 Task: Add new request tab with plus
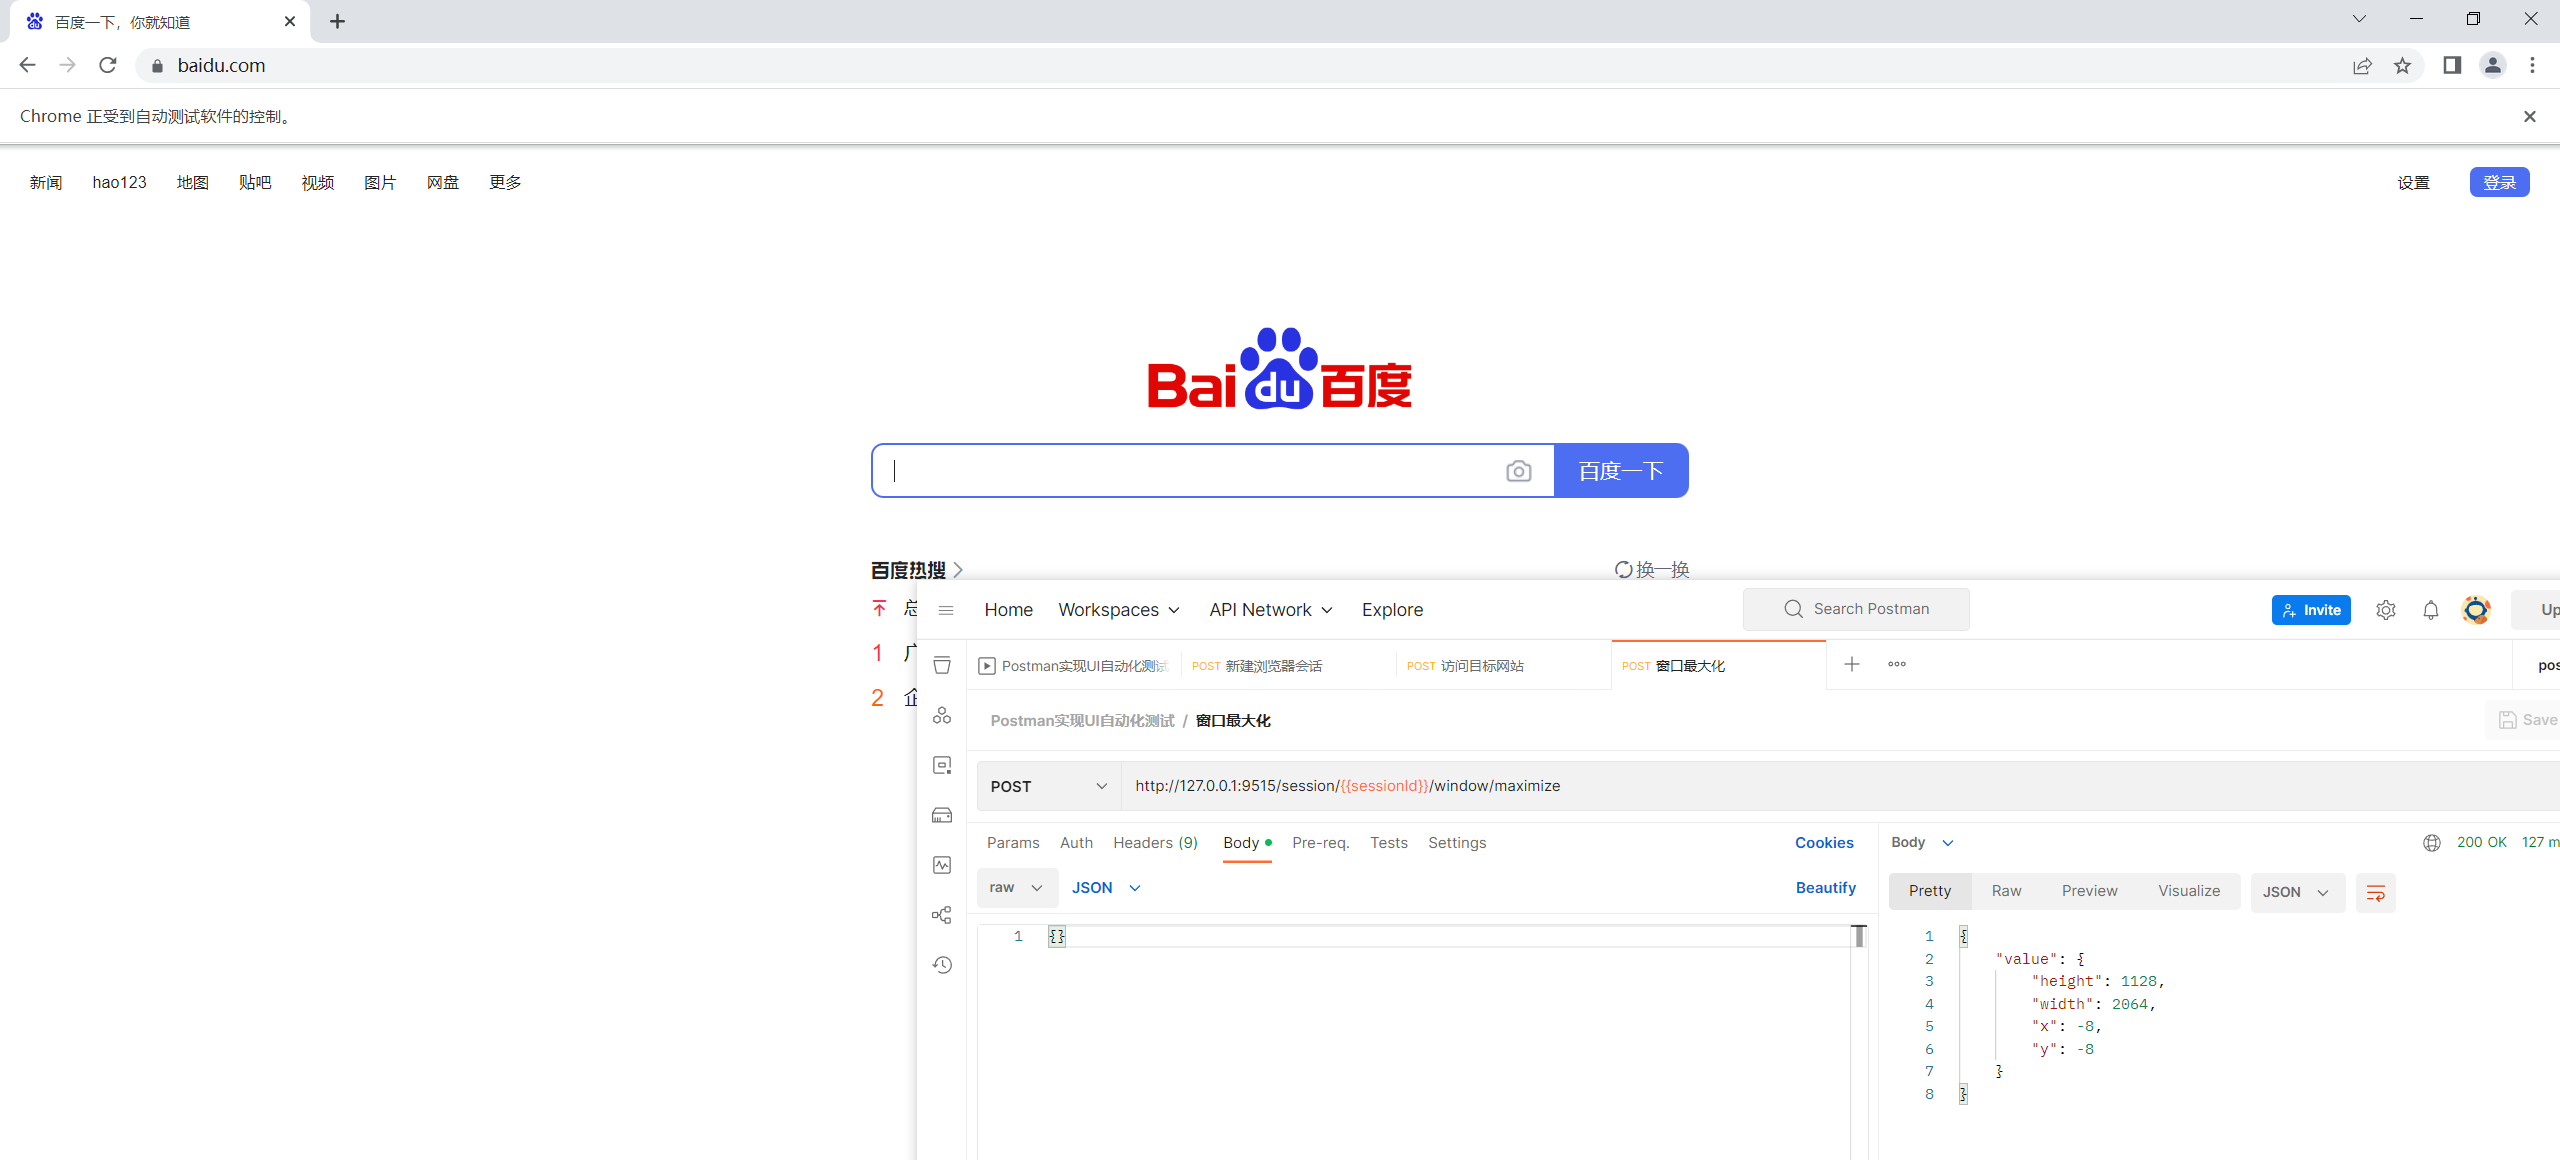point(1852,664)
